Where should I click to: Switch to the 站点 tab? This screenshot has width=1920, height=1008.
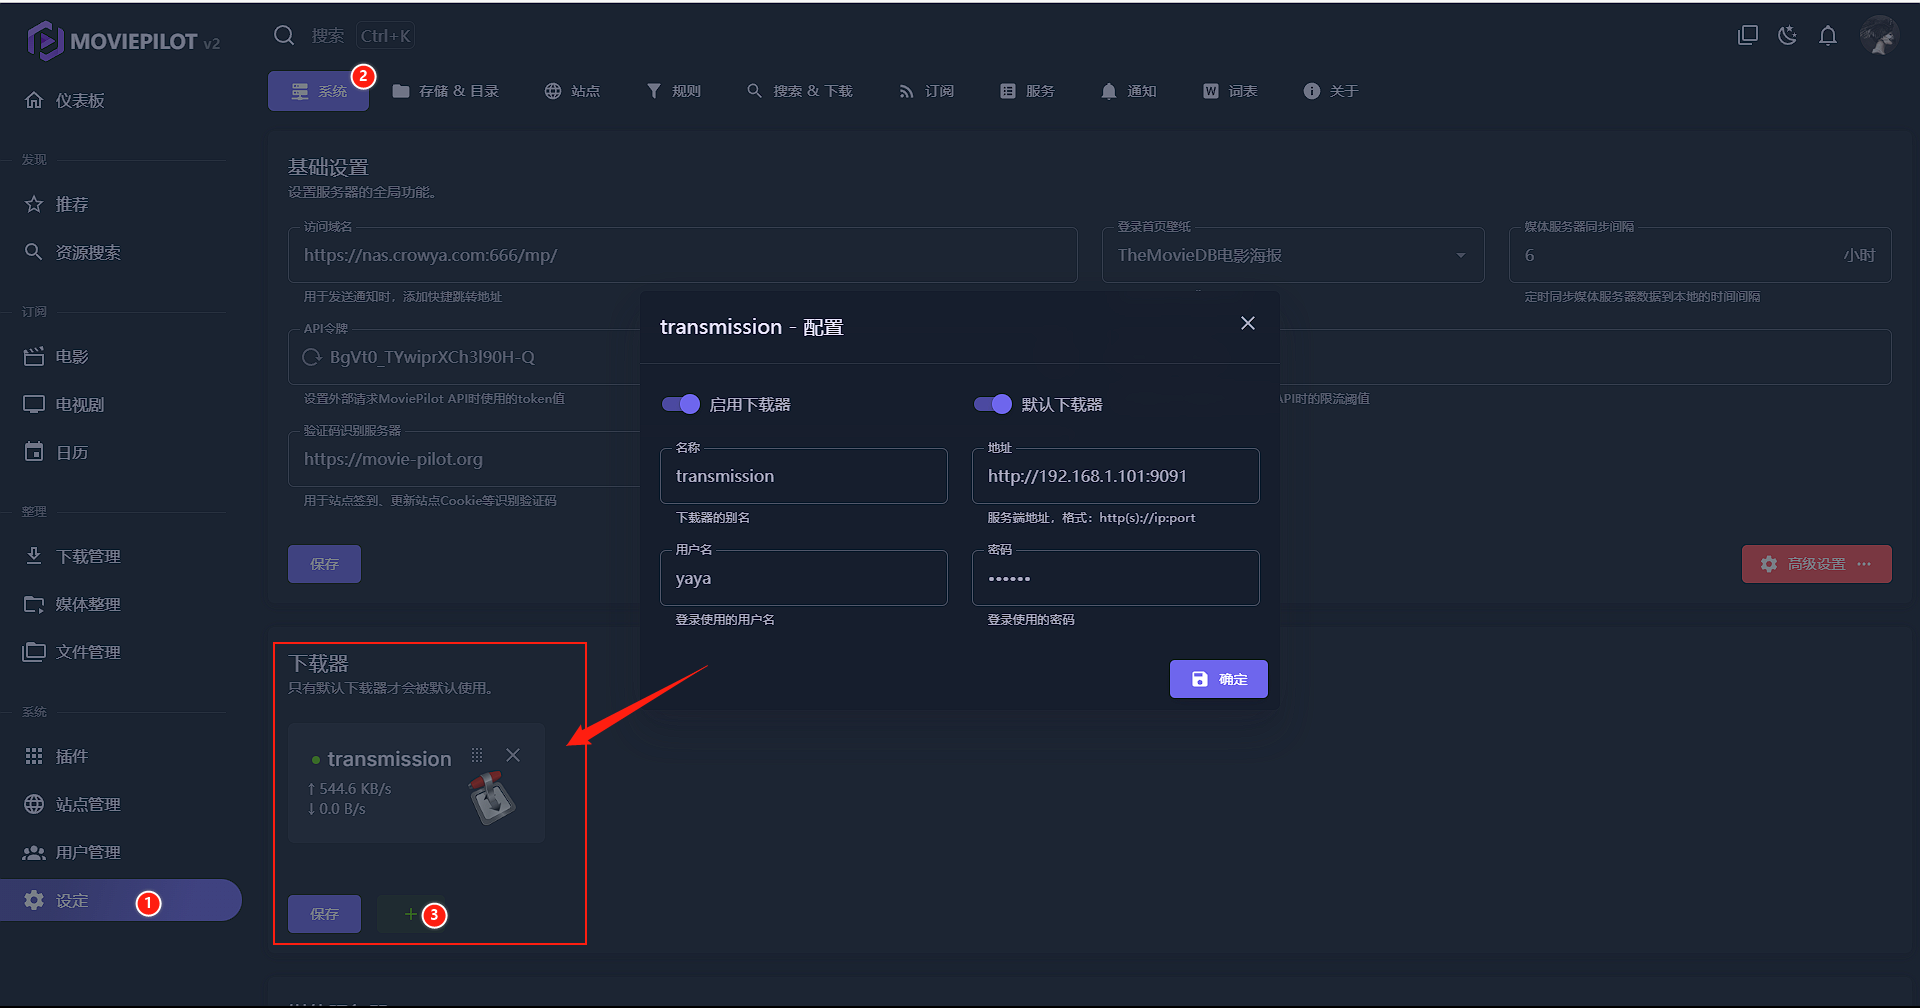(x=572, y=91)
